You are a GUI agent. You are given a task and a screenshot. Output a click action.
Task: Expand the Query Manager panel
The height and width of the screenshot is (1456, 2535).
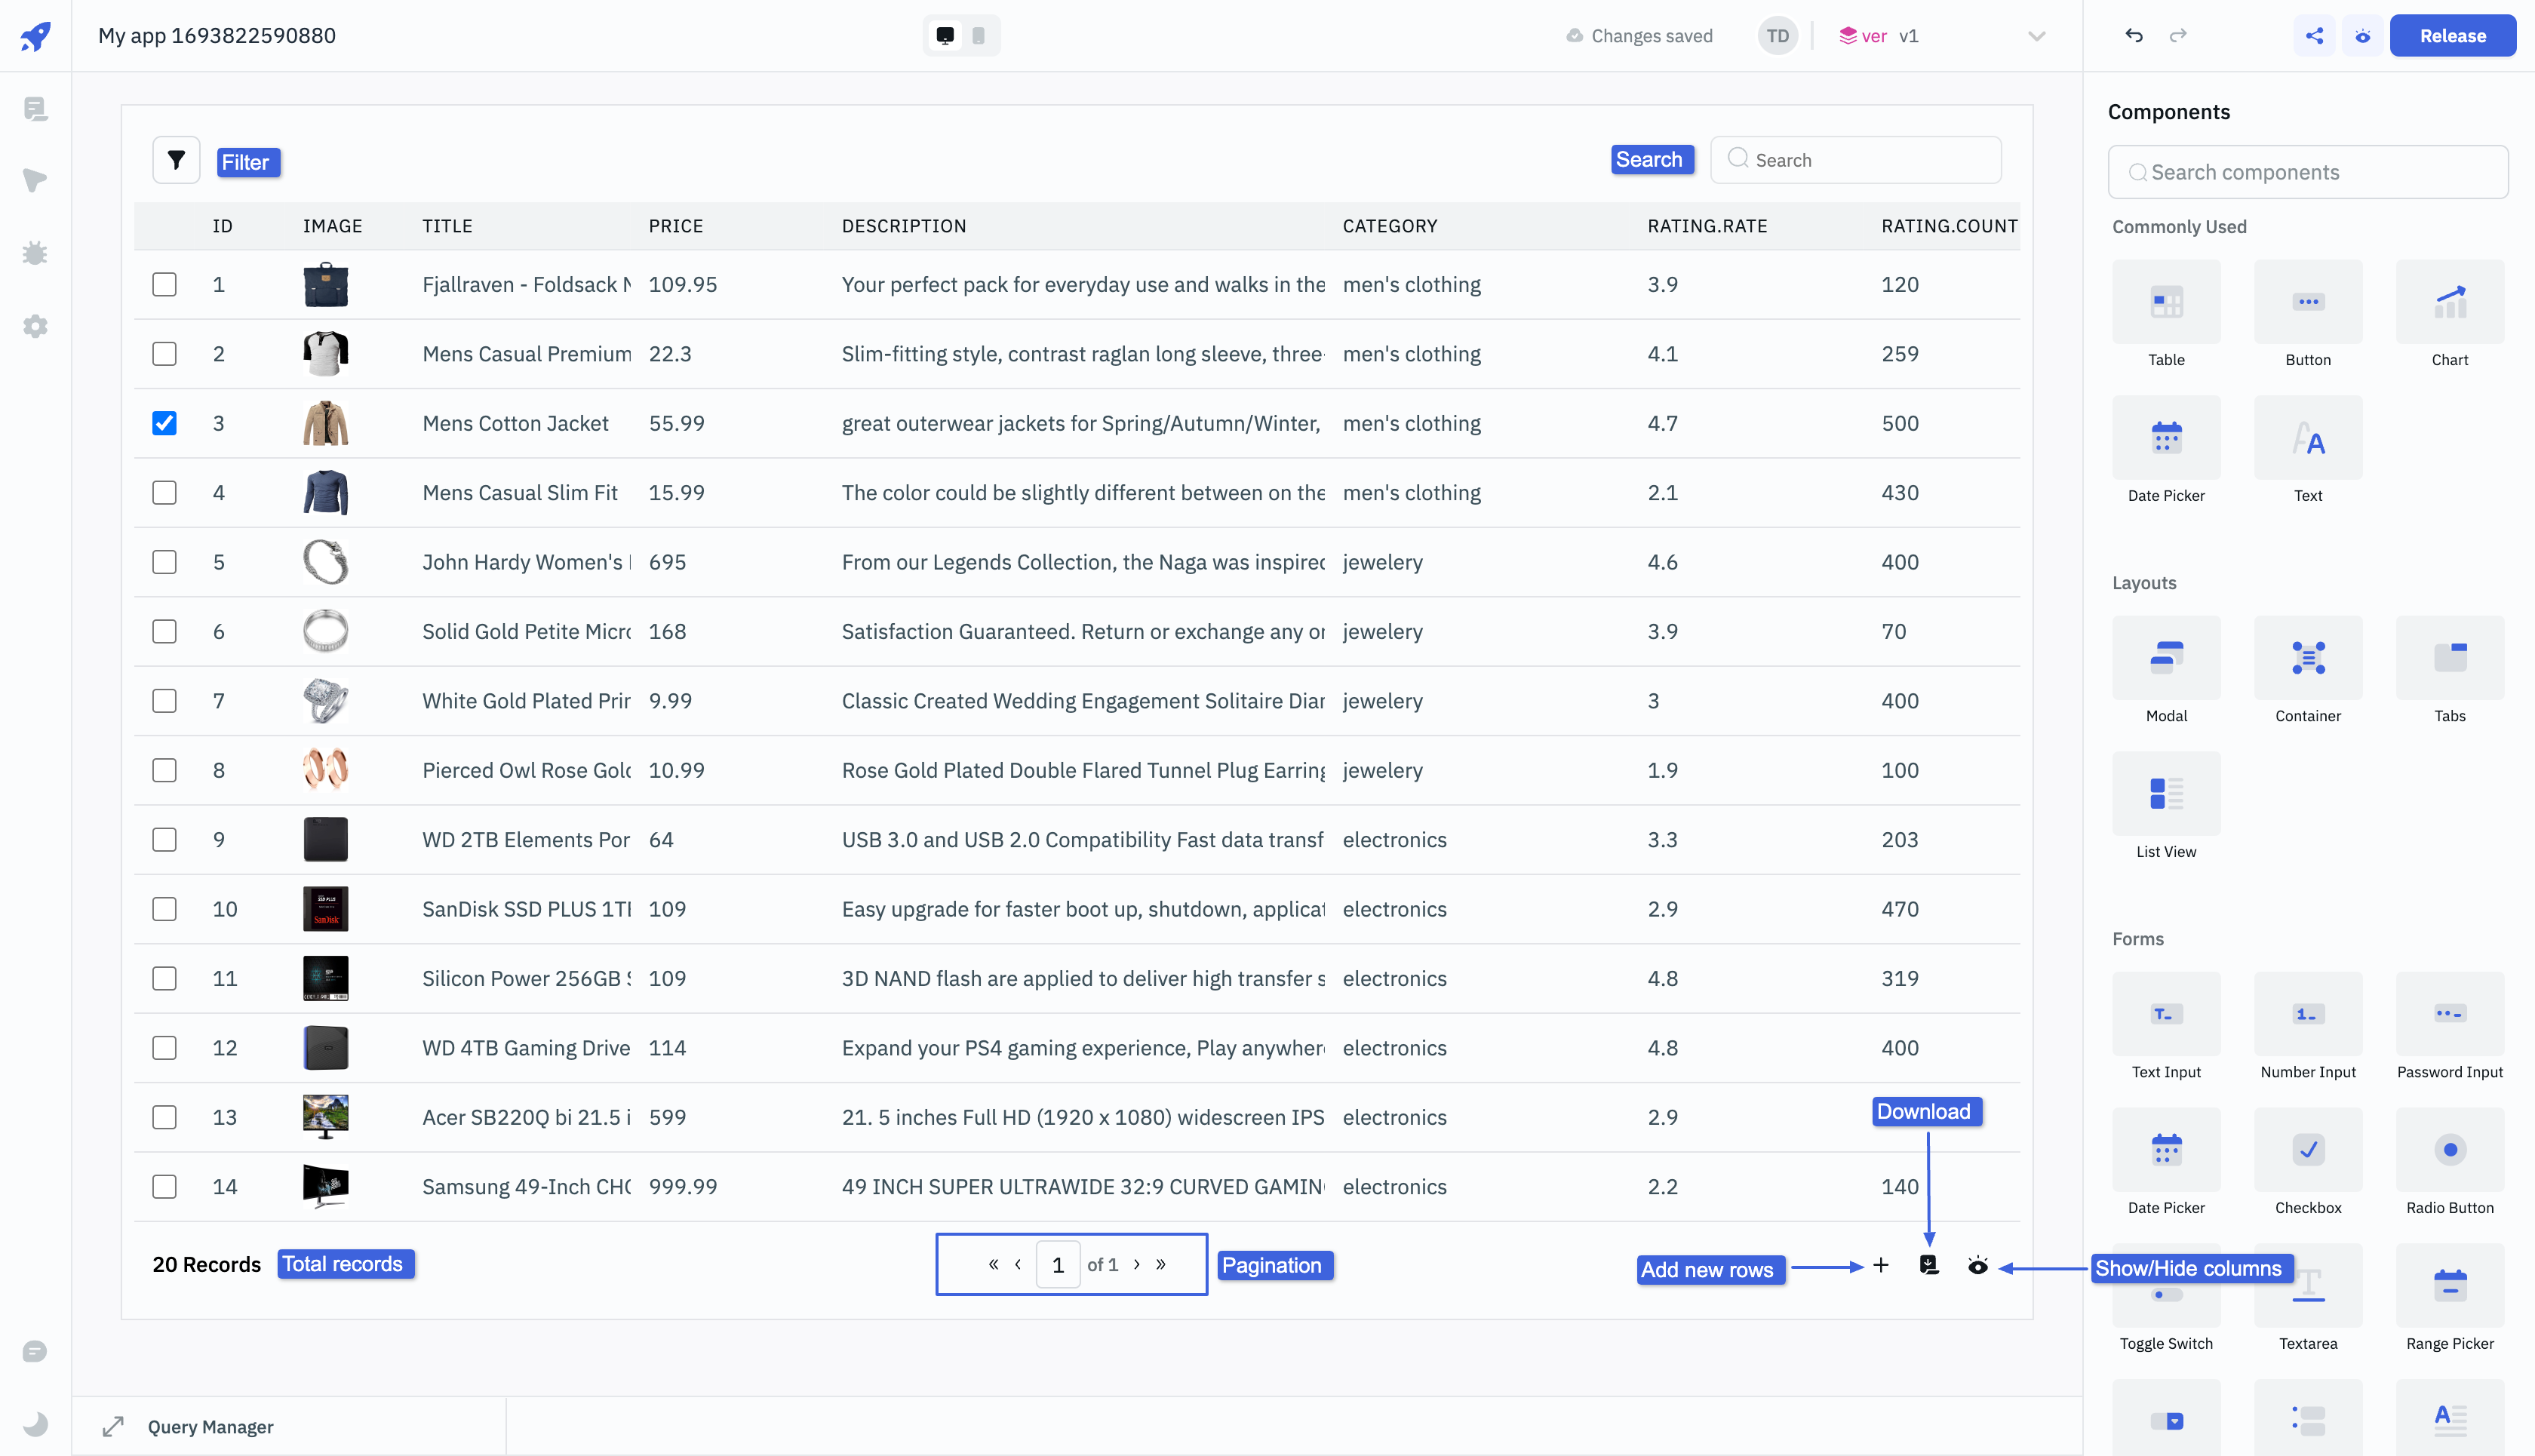pos(113,1426)
